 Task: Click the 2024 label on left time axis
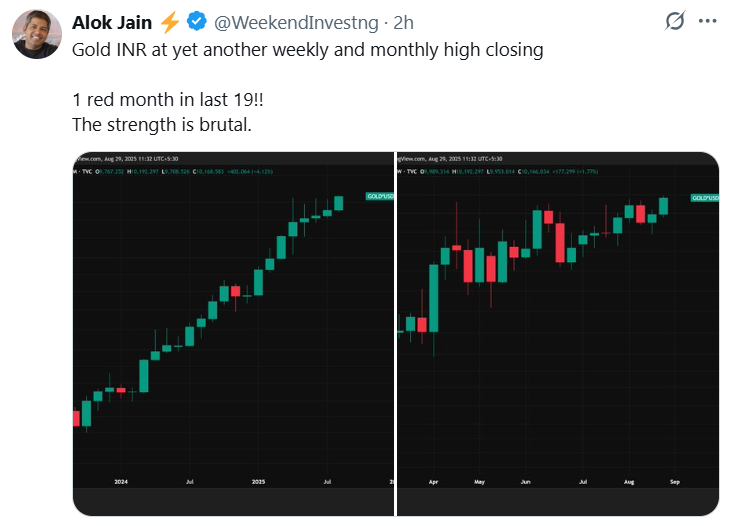(x=121, y=482)
